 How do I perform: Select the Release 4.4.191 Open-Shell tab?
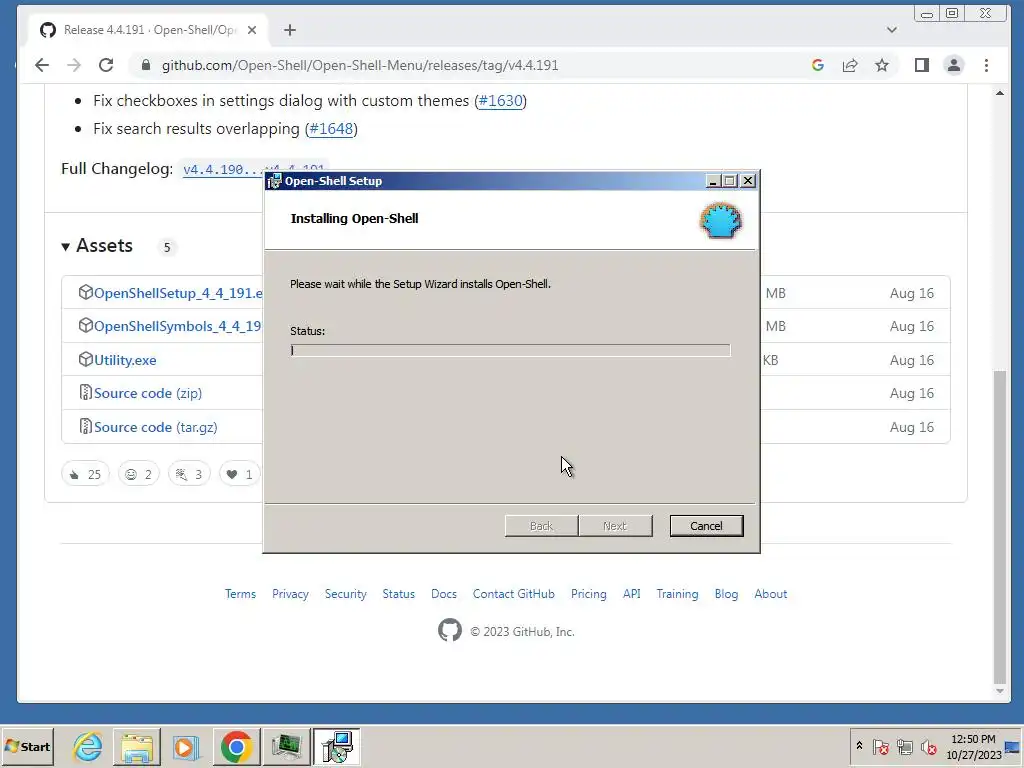148,30
